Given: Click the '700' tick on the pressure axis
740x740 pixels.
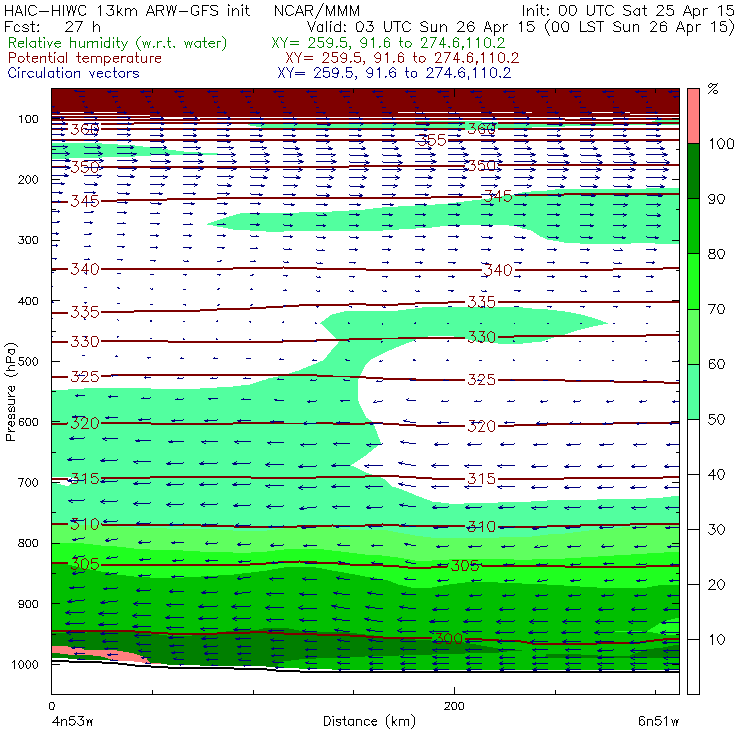Looking at the screenshot, I should [28, 482].
